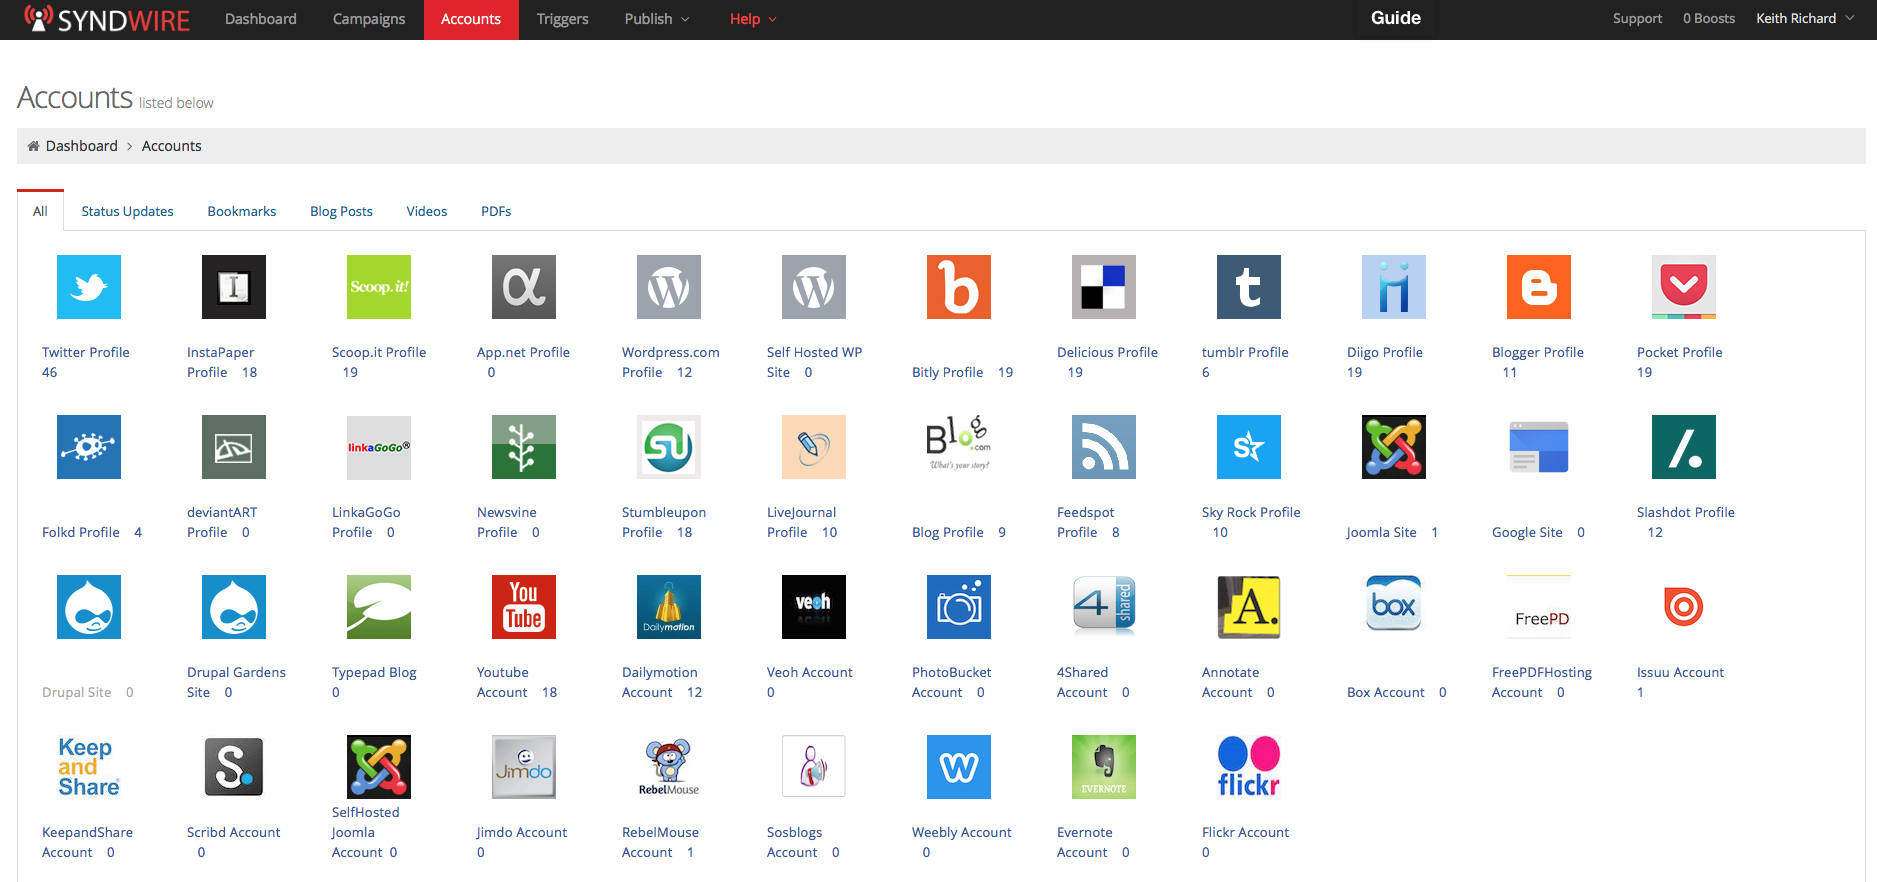The width and height of the screenshot is (1877, 882).
Task: Open the Triggers menu item
Action: (x=562, y=19)
